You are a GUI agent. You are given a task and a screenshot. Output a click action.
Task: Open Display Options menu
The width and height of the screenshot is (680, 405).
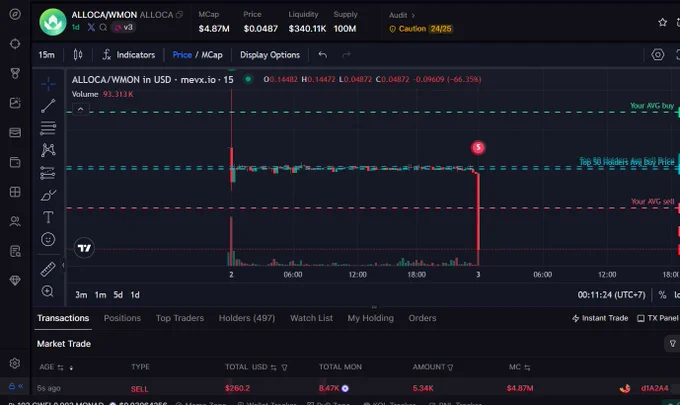coord(270,55)
